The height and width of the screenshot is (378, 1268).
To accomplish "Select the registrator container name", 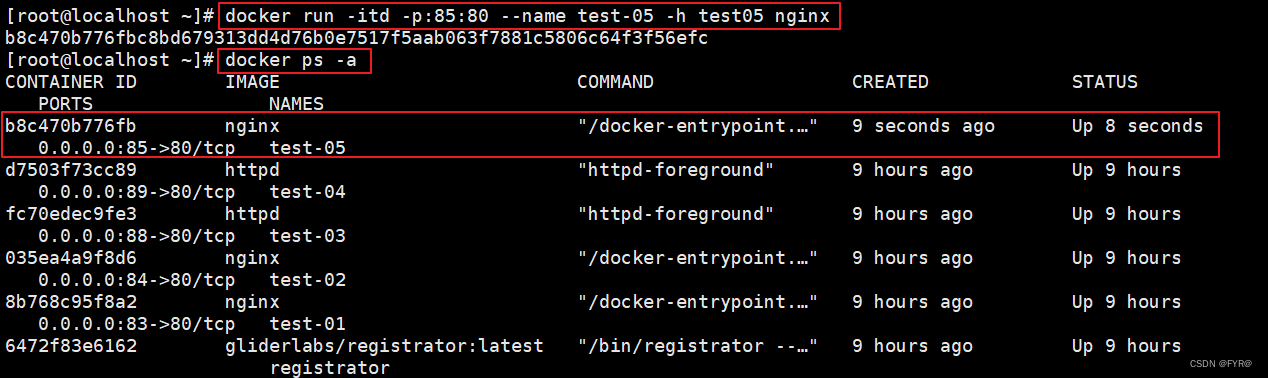I will pos(329,368).
